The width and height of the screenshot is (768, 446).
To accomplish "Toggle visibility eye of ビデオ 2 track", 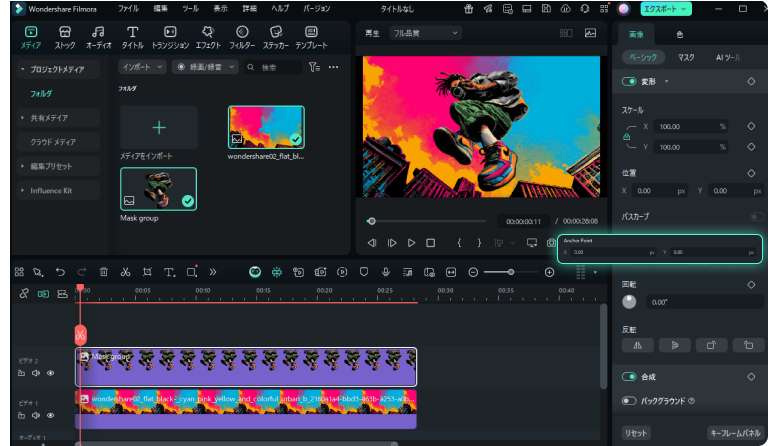I will pos(50,373).
